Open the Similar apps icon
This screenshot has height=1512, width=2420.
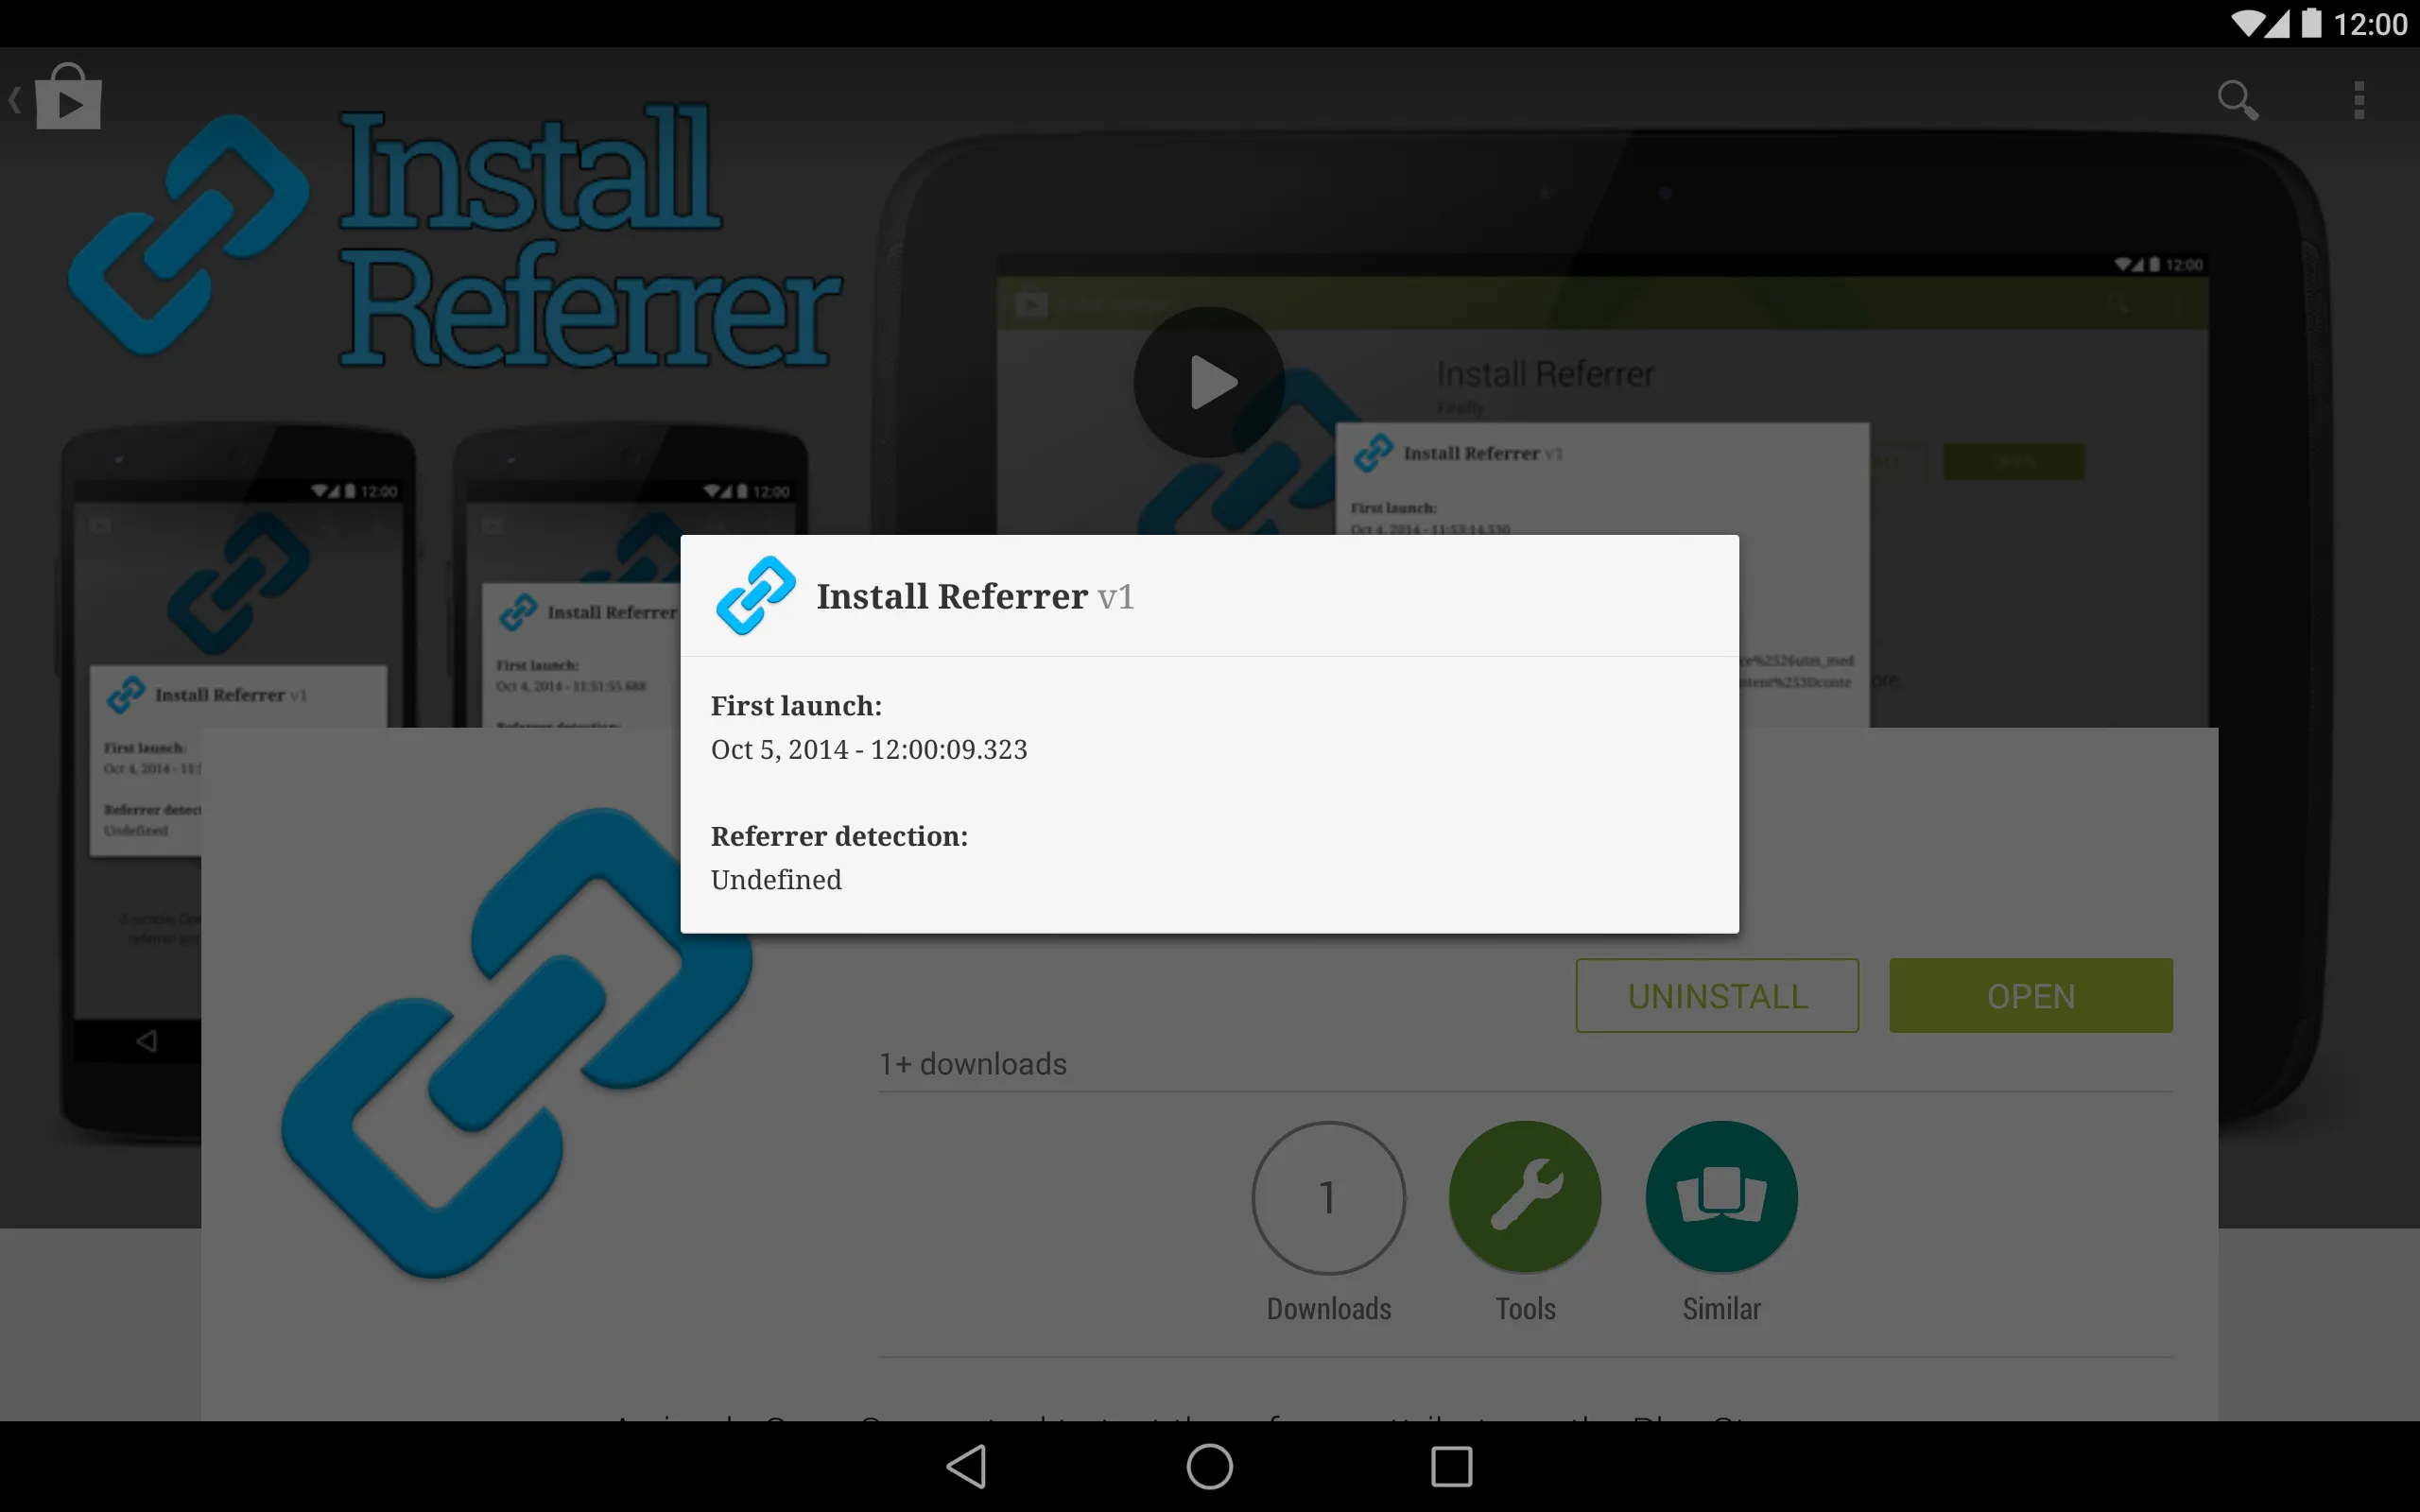[x=1721, y=1198]
